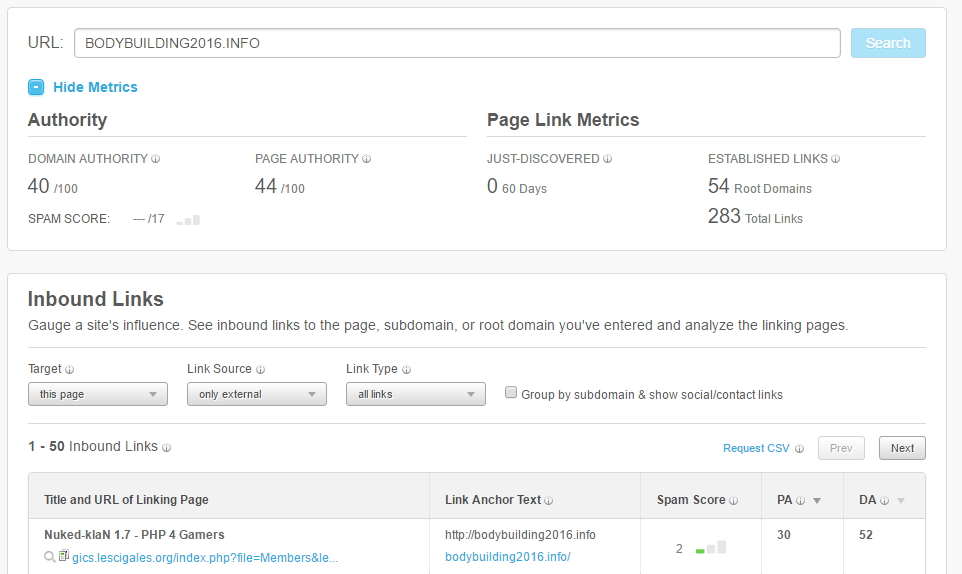Click the Request CSV link

pyautogui.click(x=755, y=448)
